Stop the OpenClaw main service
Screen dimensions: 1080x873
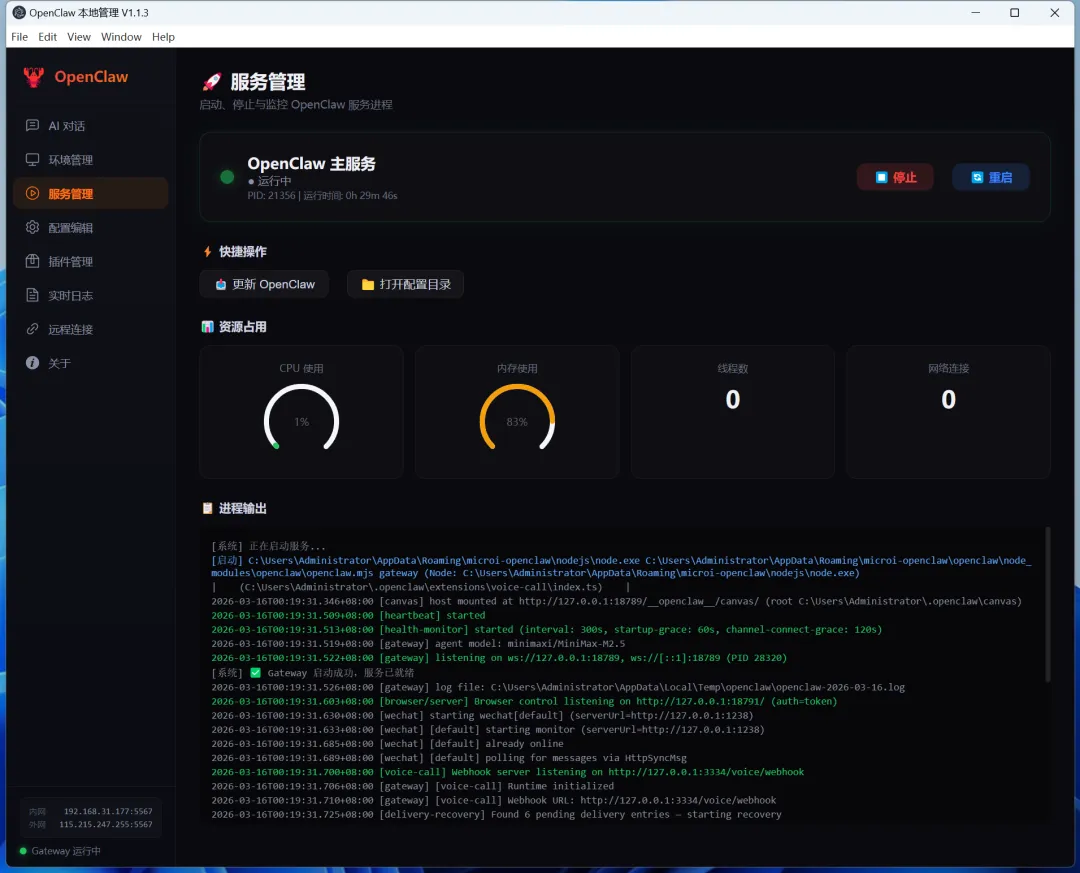click(895, 178)
